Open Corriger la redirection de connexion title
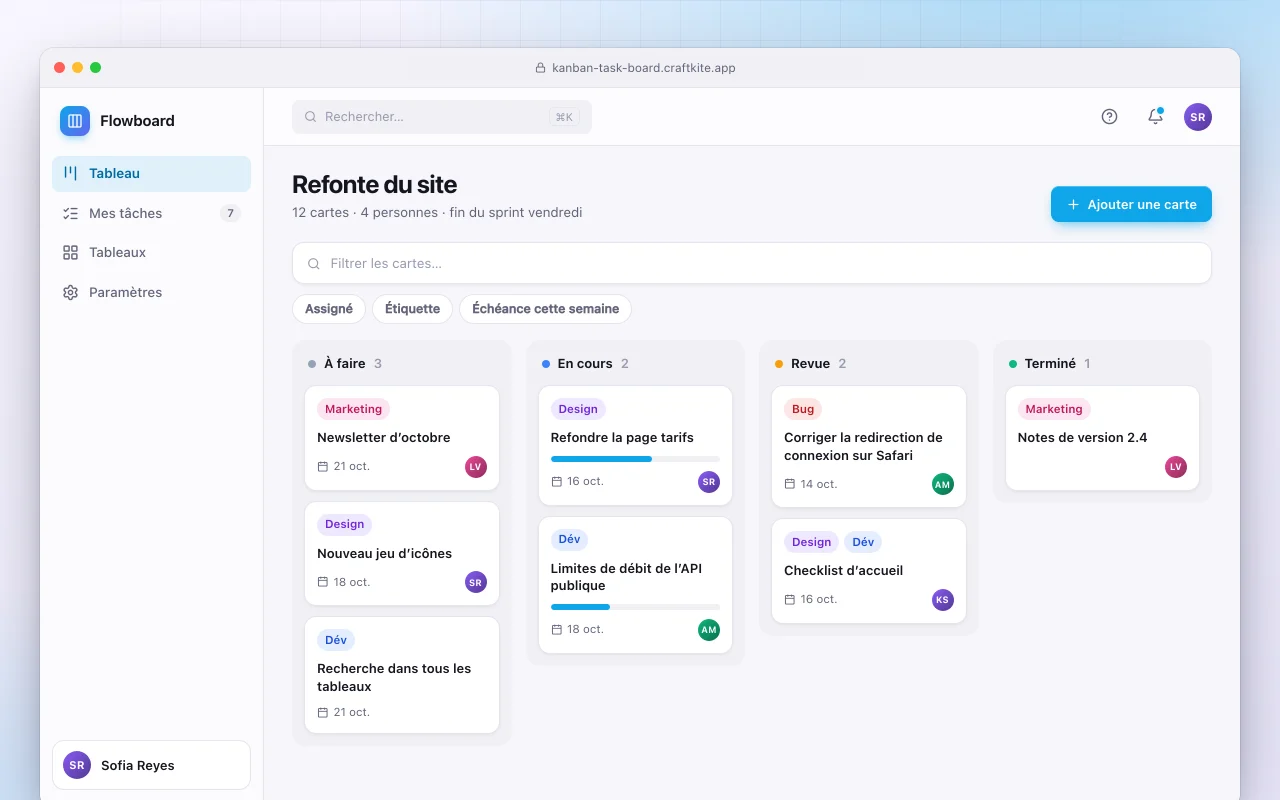Screen dimensions: 1280x800 click(863, 447)
